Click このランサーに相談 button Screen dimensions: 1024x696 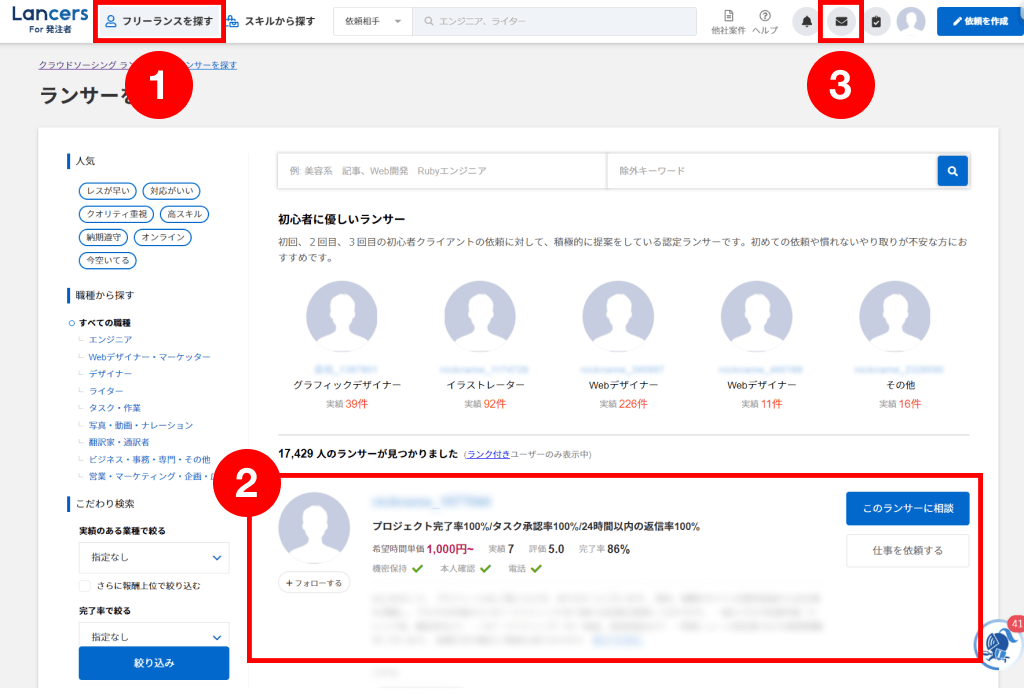tap(908, 509)
